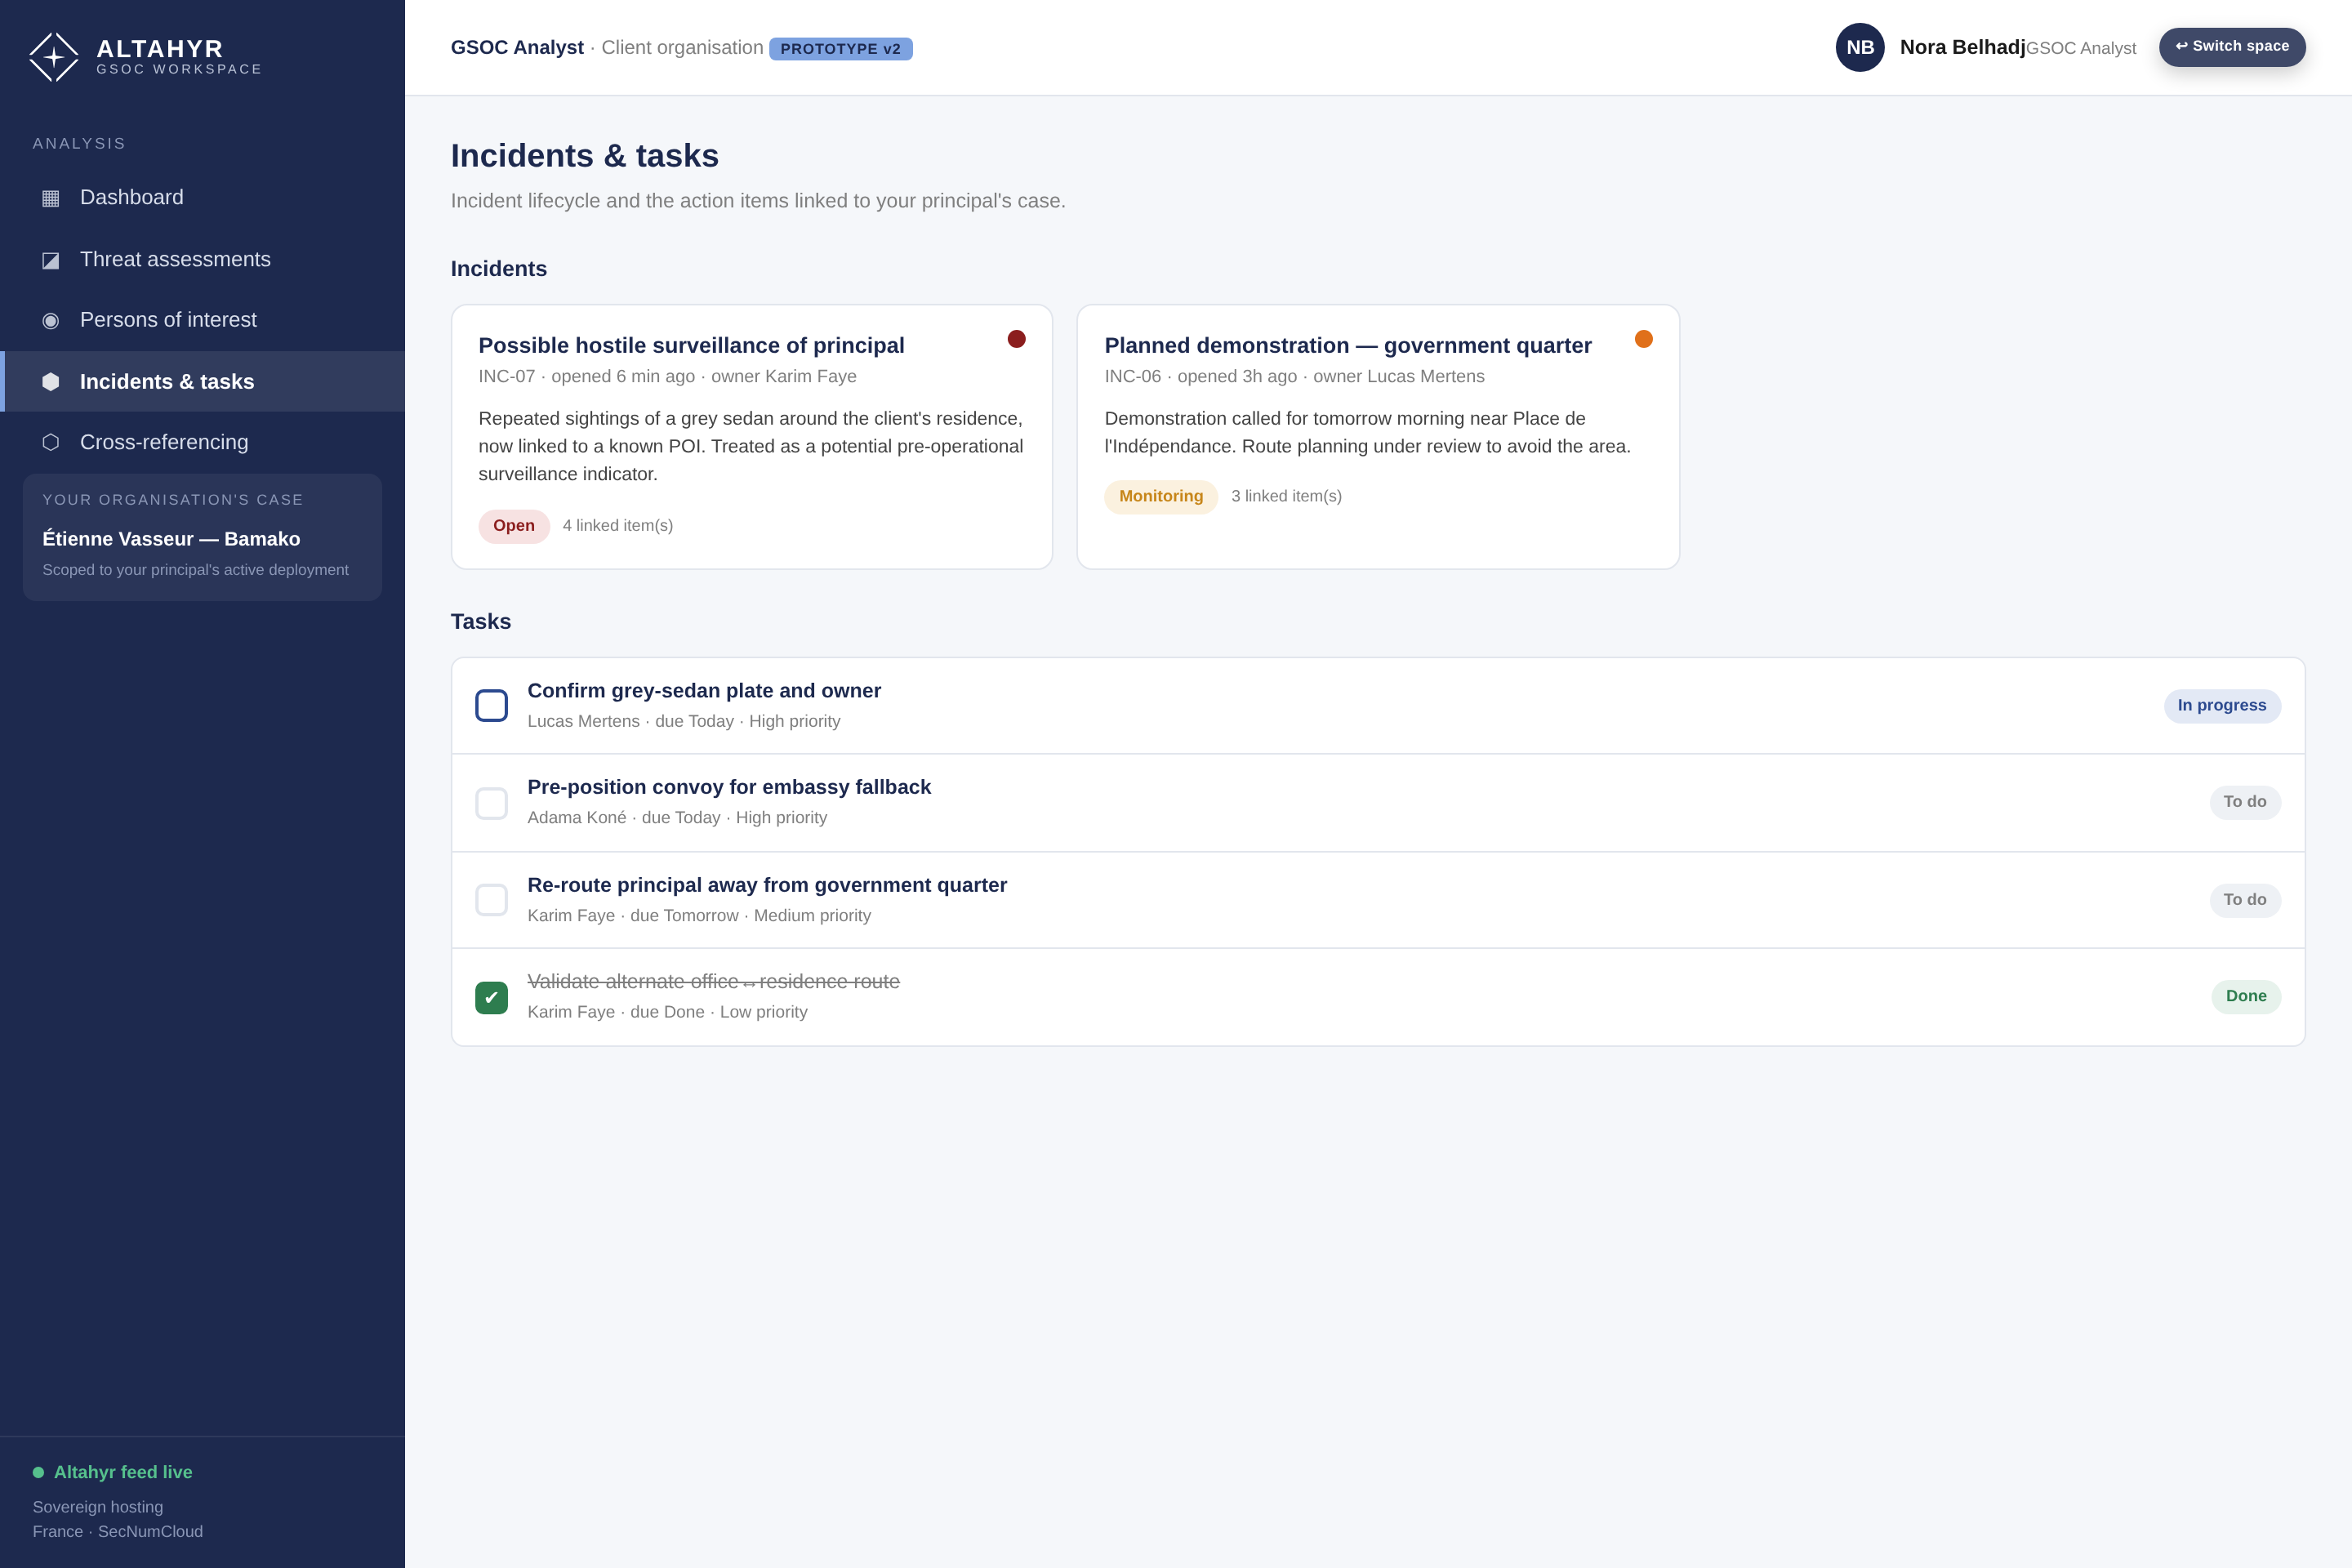Click the 'Tasks' section heading

coord(481,622)
